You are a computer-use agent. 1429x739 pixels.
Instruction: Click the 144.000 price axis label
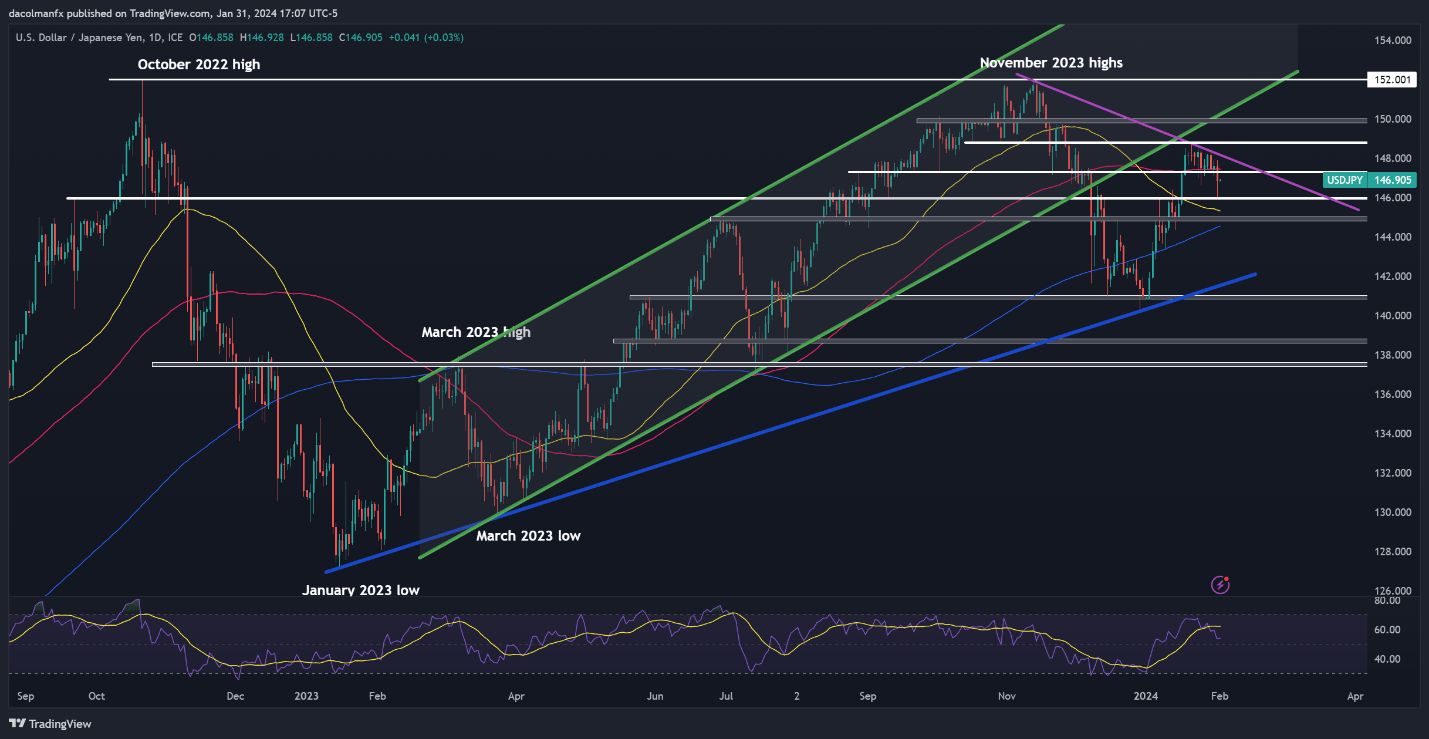tap(1391, 237)
